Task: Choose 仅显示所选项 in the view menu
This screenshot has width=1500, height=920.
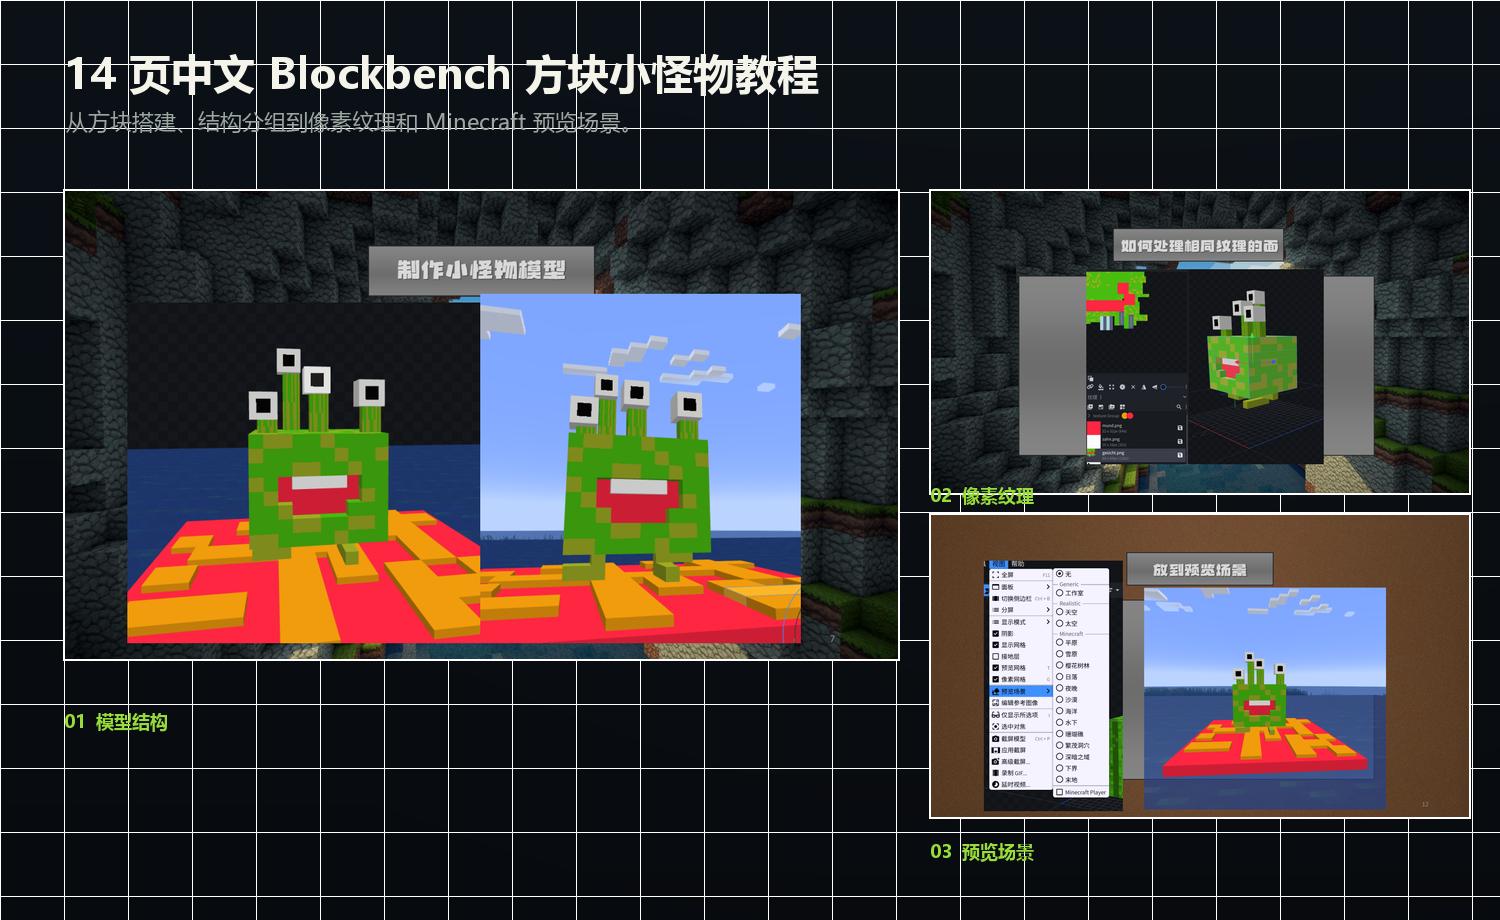Action: click(1021, 715)
